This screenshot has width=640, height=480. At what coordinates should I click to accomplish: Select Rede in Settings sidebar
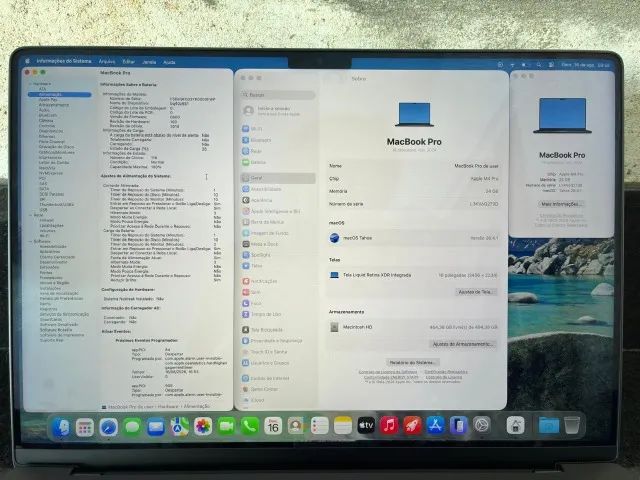point(278,151)
